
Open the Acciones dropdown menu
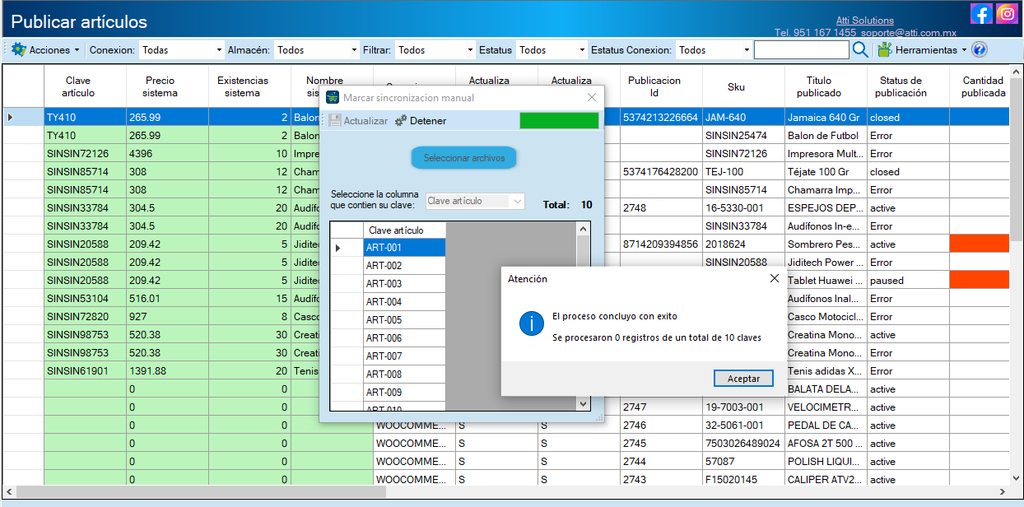tap(46, 50)
